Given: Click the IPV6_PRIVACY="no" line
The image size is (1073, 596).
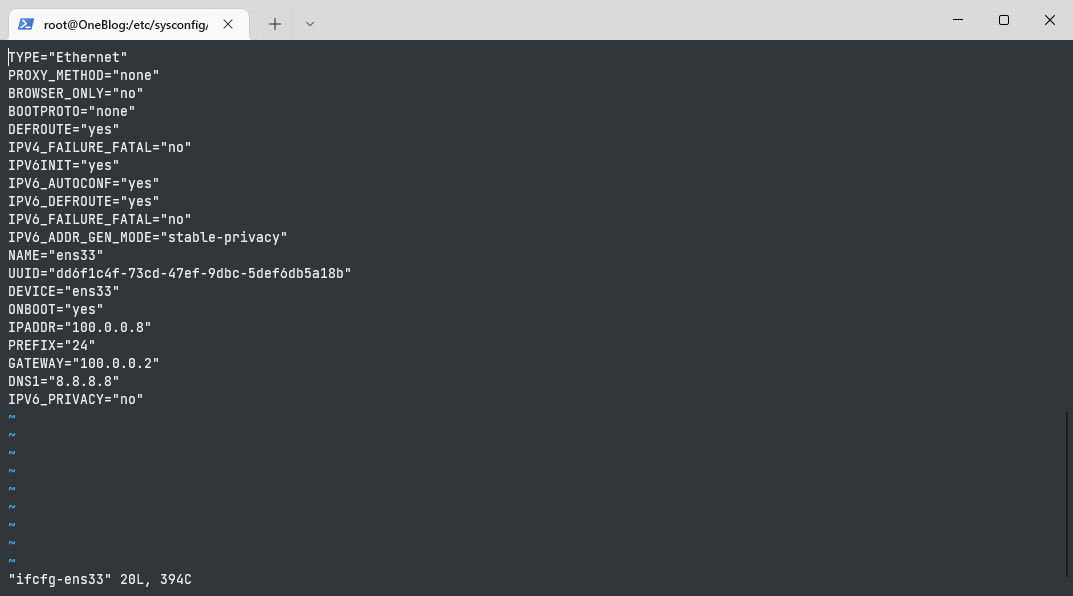Looking at the screenshot, I should click(76, 399).
